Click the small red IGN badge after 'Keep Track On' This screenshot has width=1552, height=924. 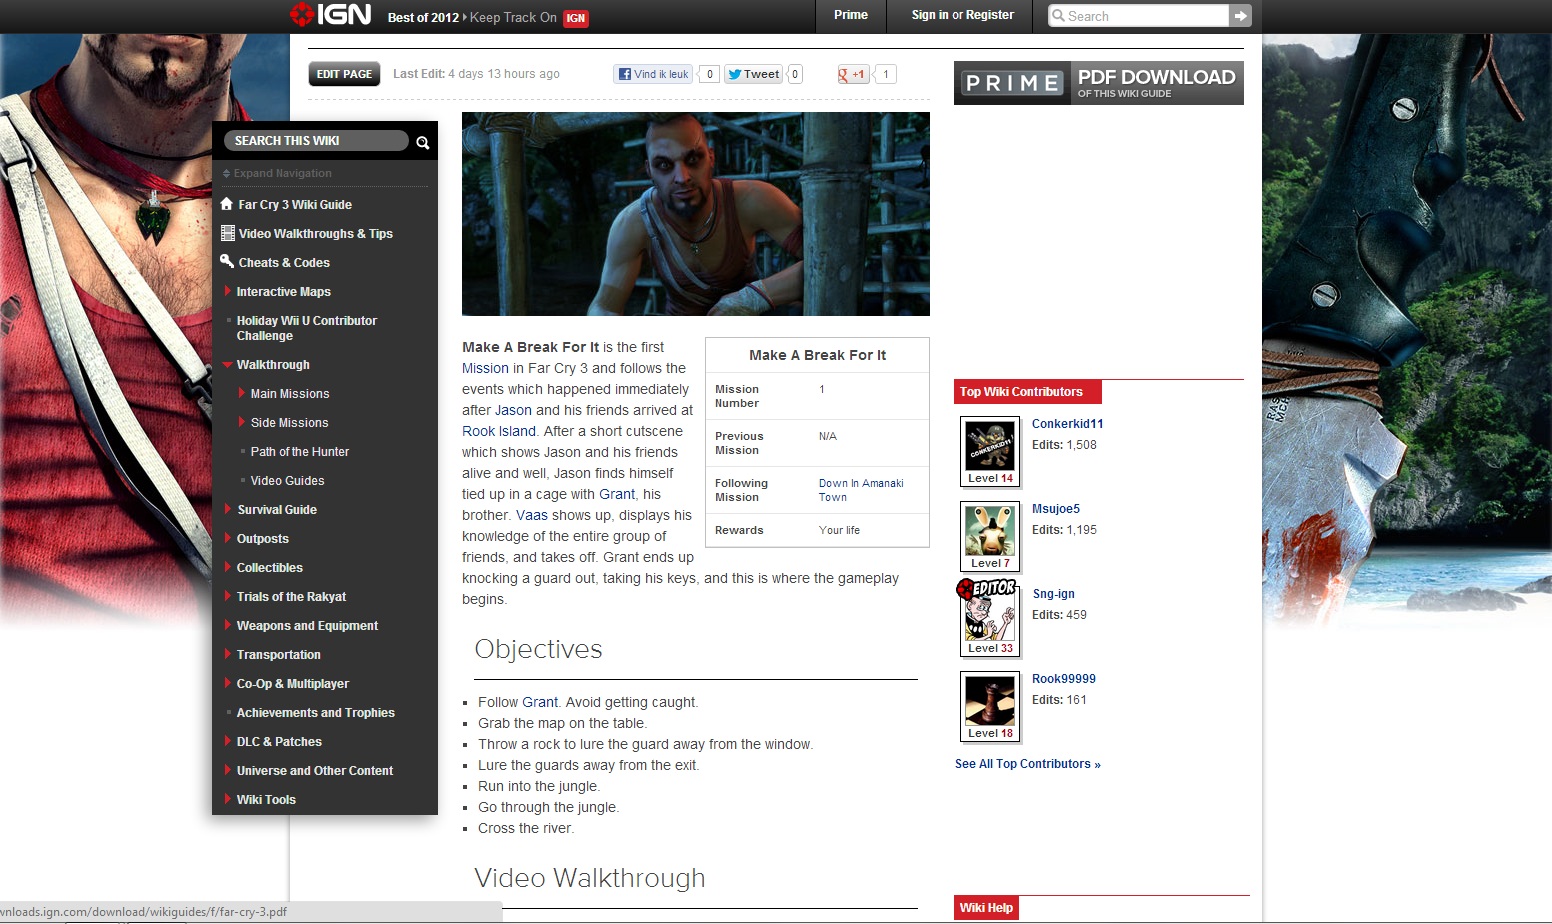click(x=576, y=18)
